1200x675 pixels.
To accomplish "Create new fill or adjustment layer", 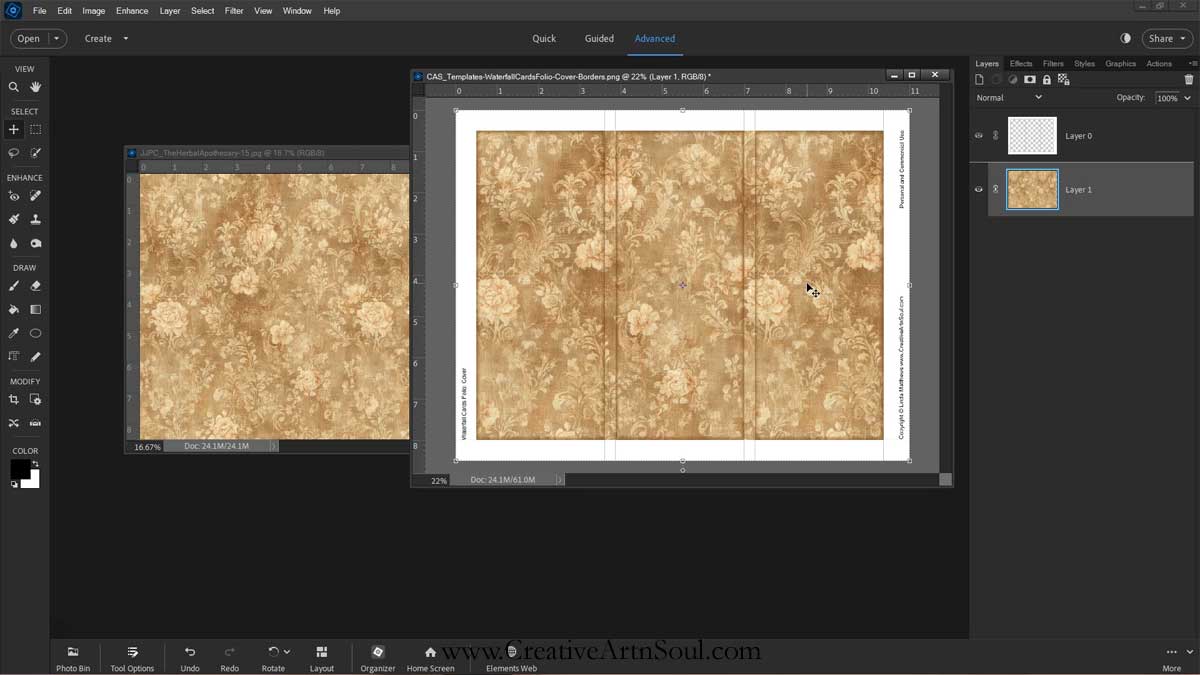I will pos(1014,79).
